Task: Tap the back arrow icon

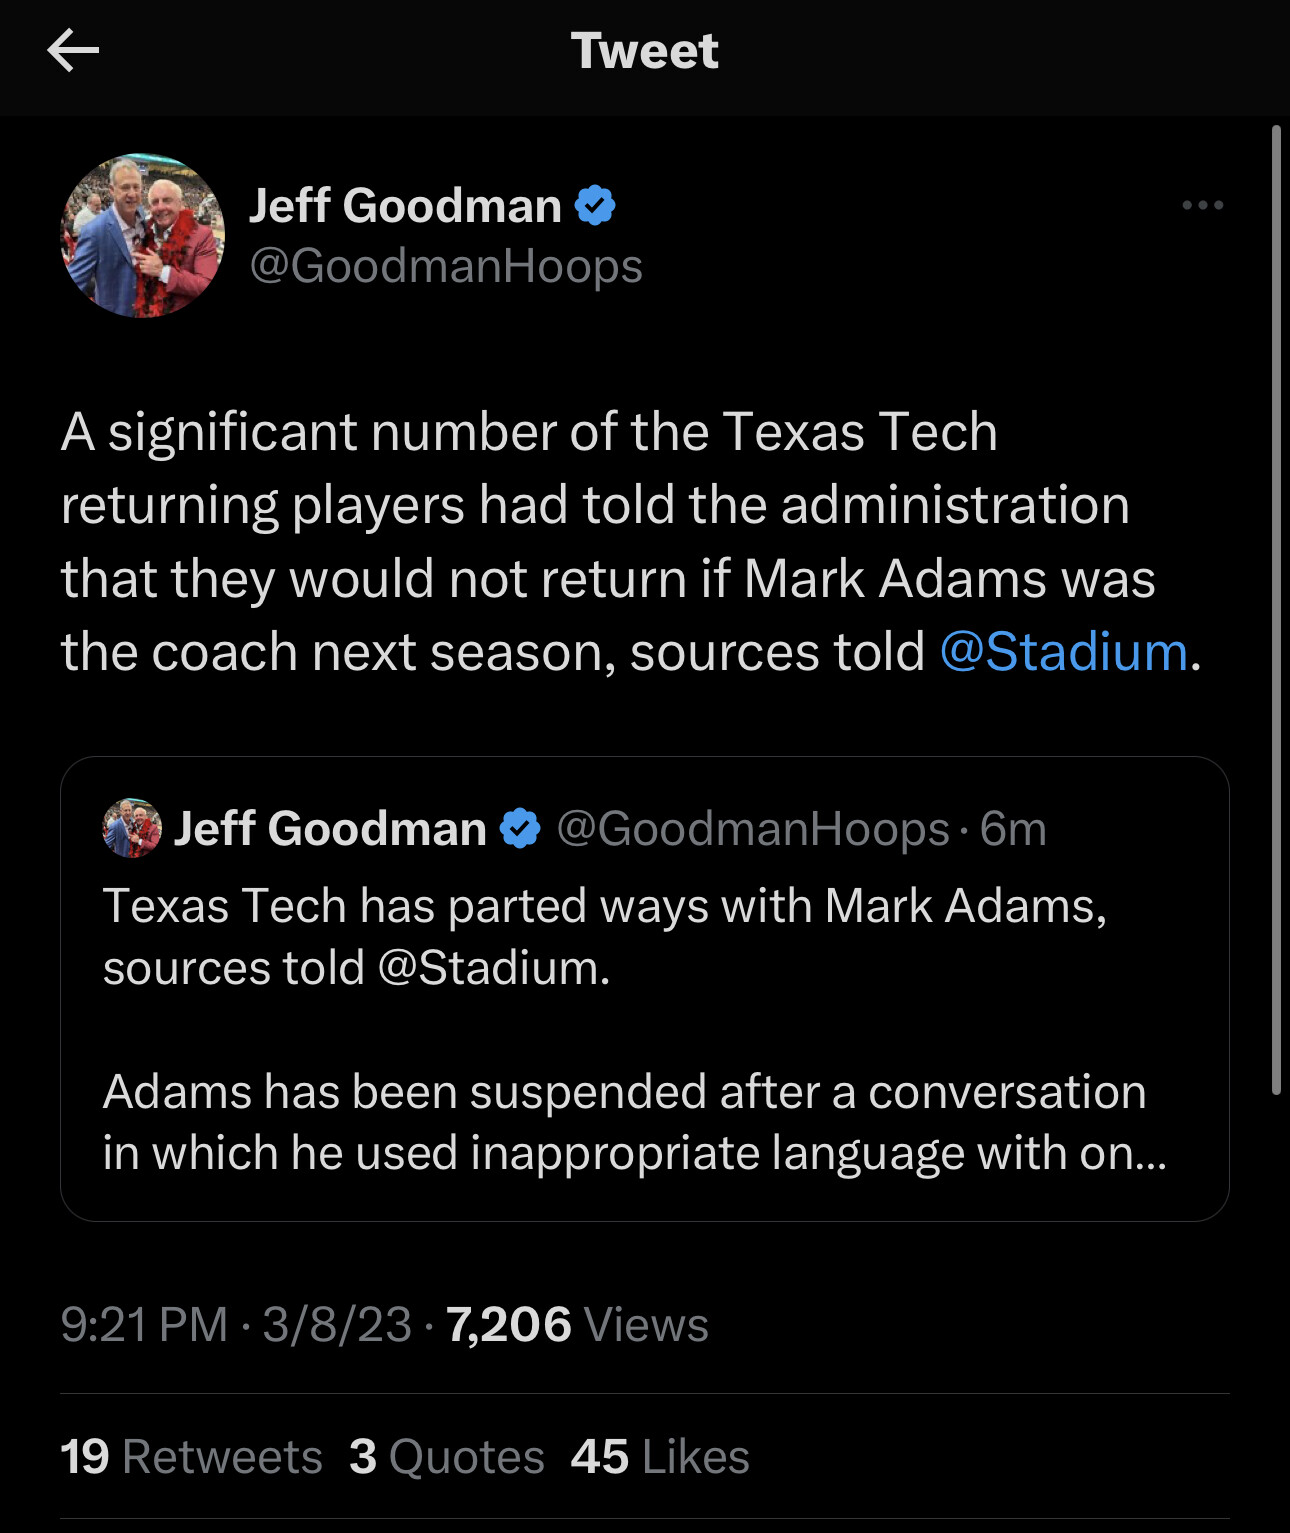Action: point(73,51)
